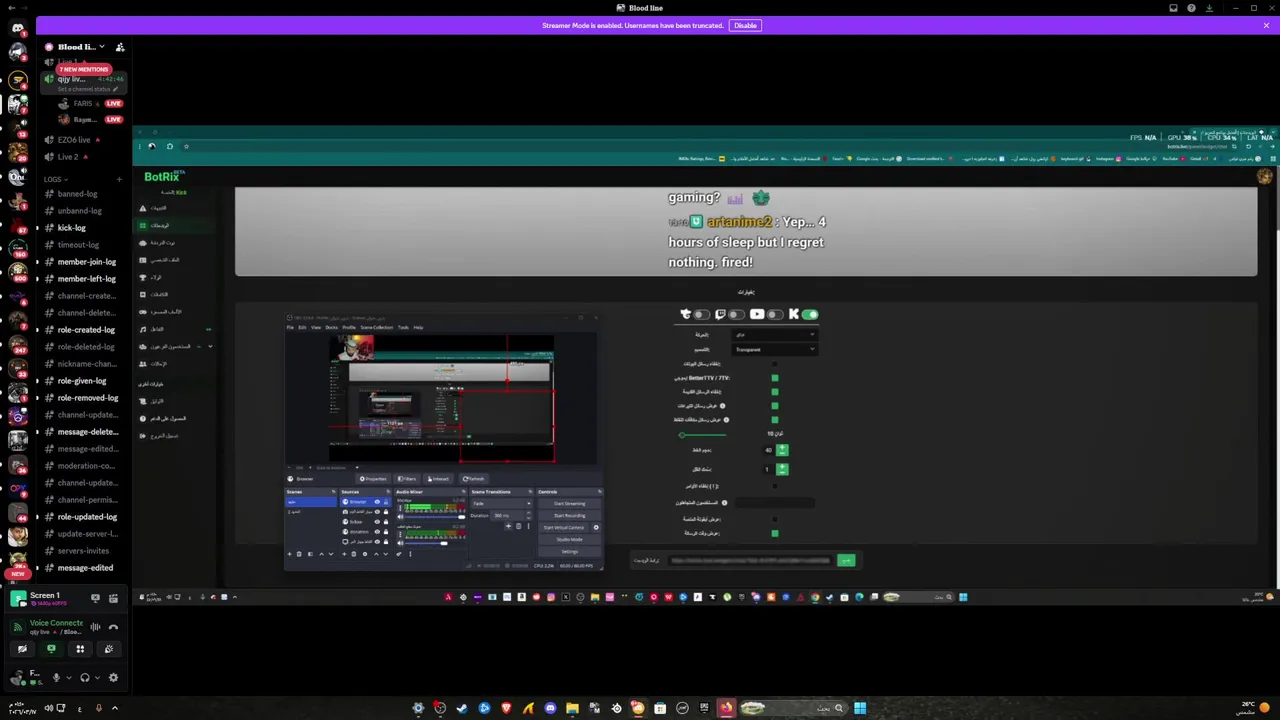Click the stop streaming icon beside Screen 1
1280x720 pixels.
click(x=95, y=598)
